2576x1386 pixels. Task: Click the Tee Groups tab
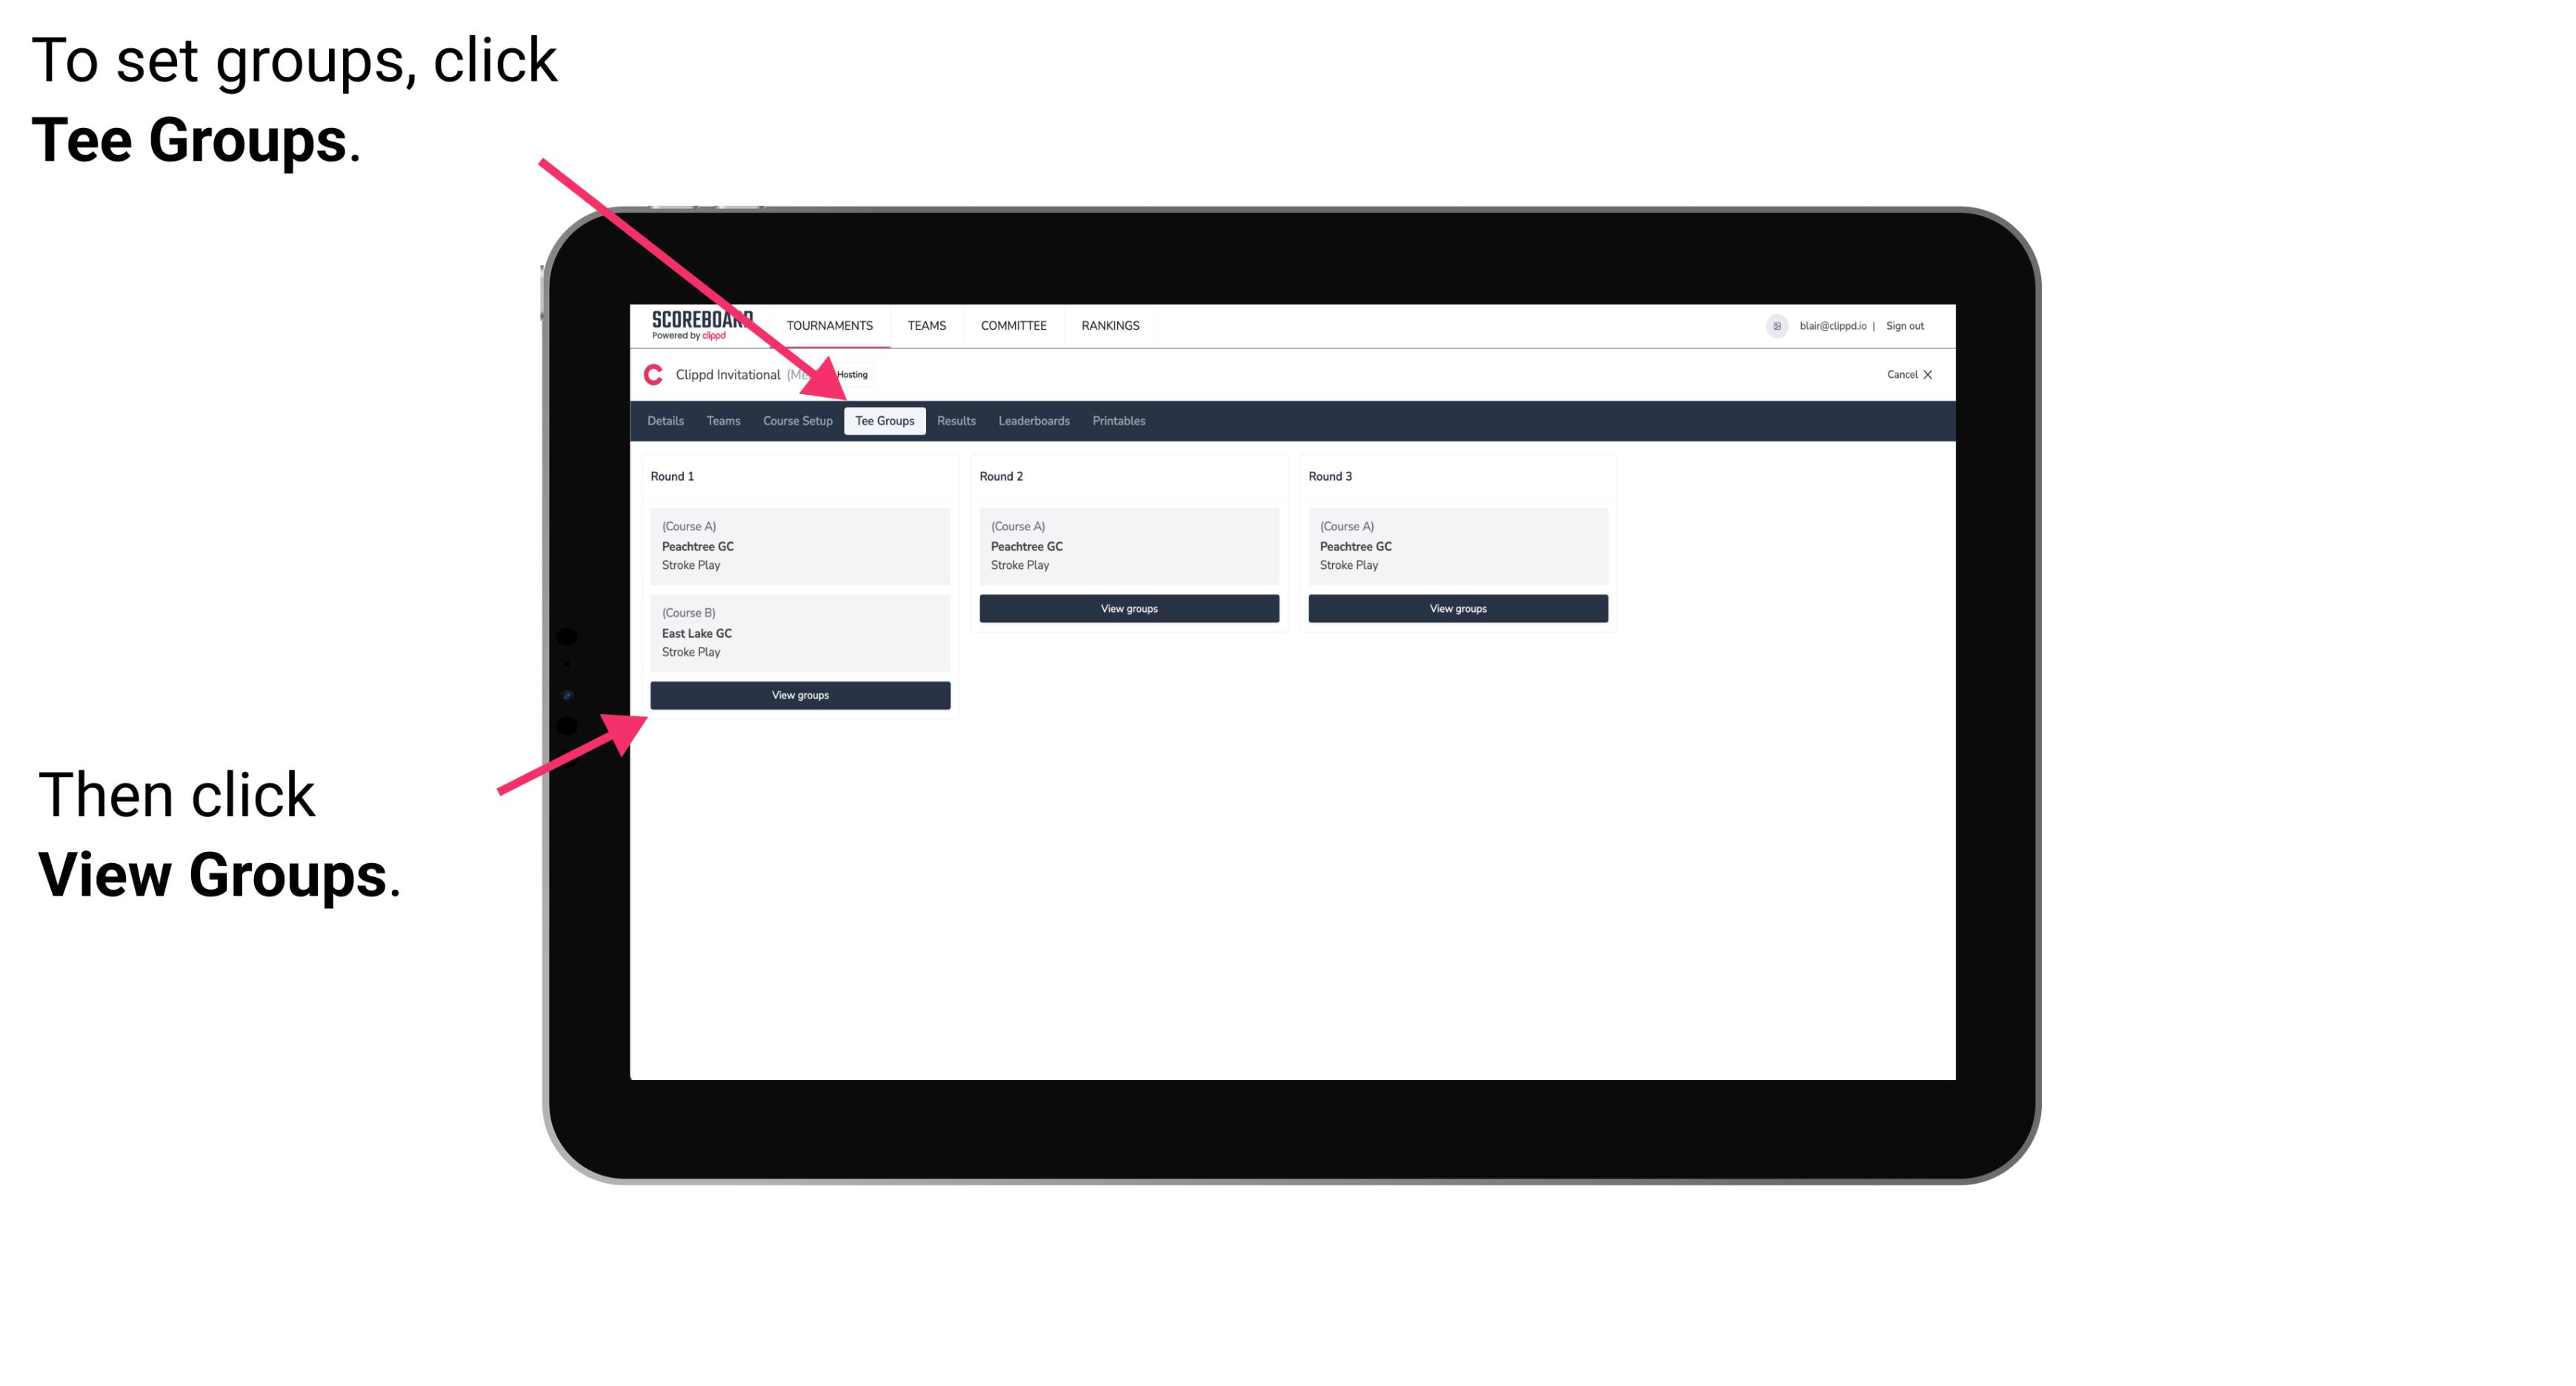[885, 422]
